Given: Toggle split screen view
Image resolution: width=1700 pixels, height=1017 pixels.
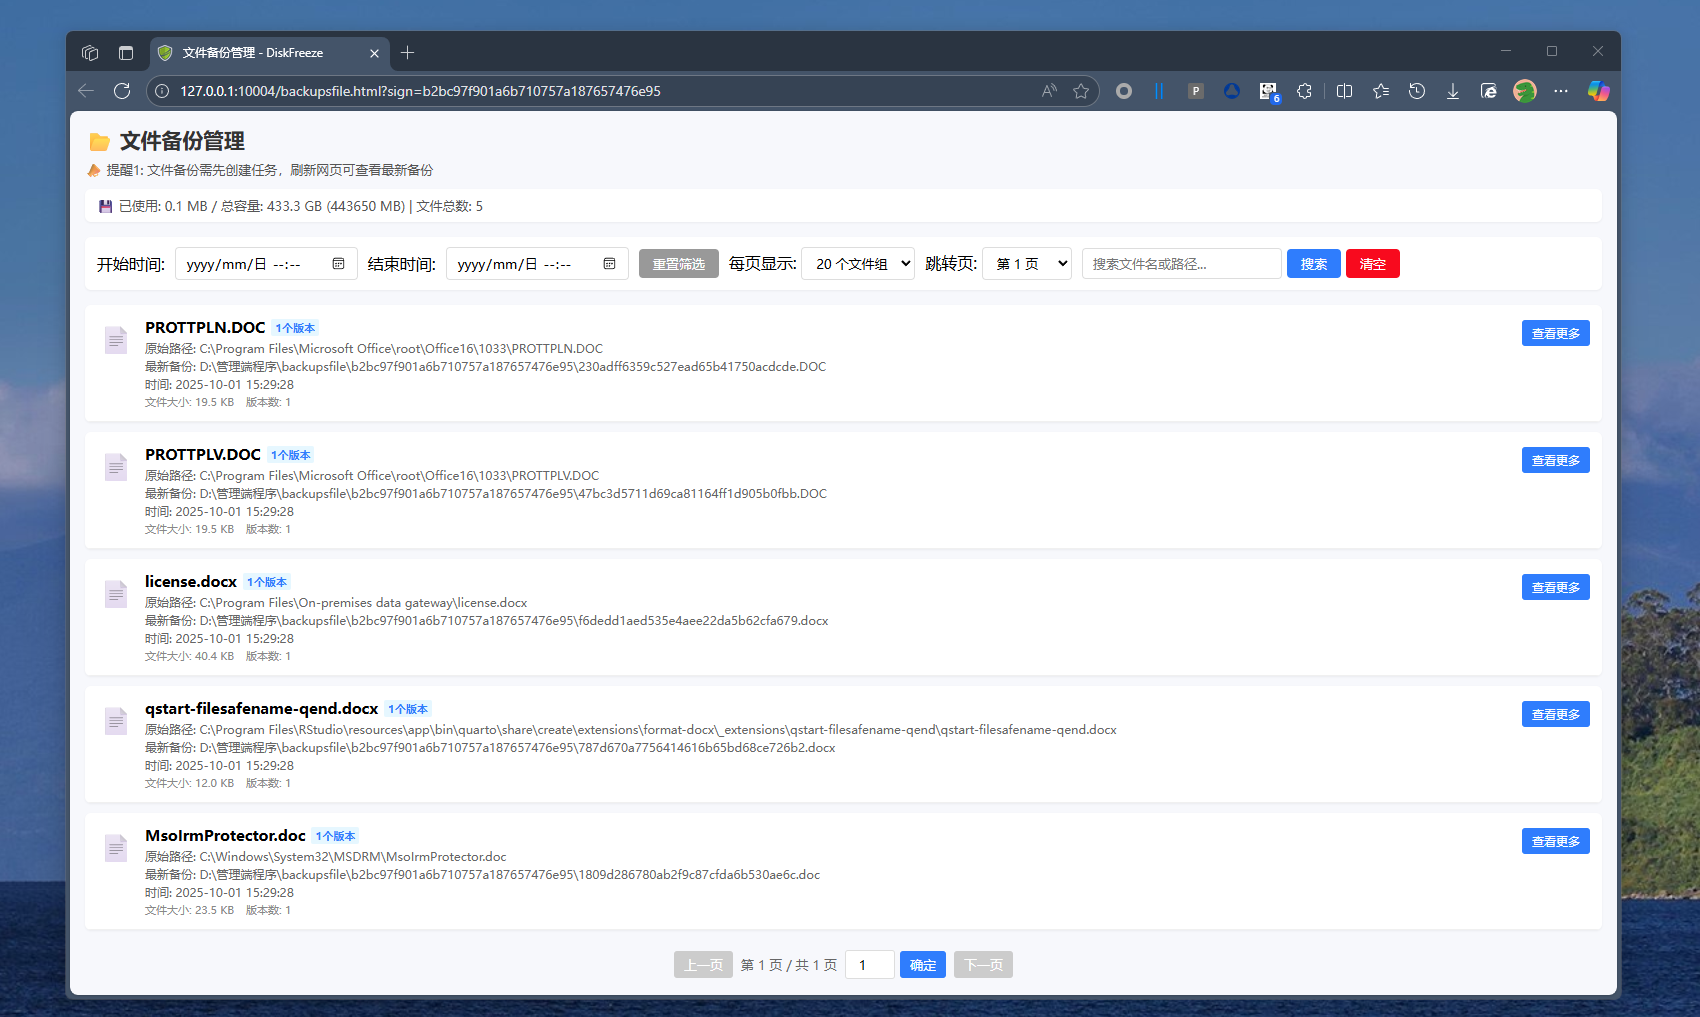Looking at the screenshot, I should tap(1345, 91).
